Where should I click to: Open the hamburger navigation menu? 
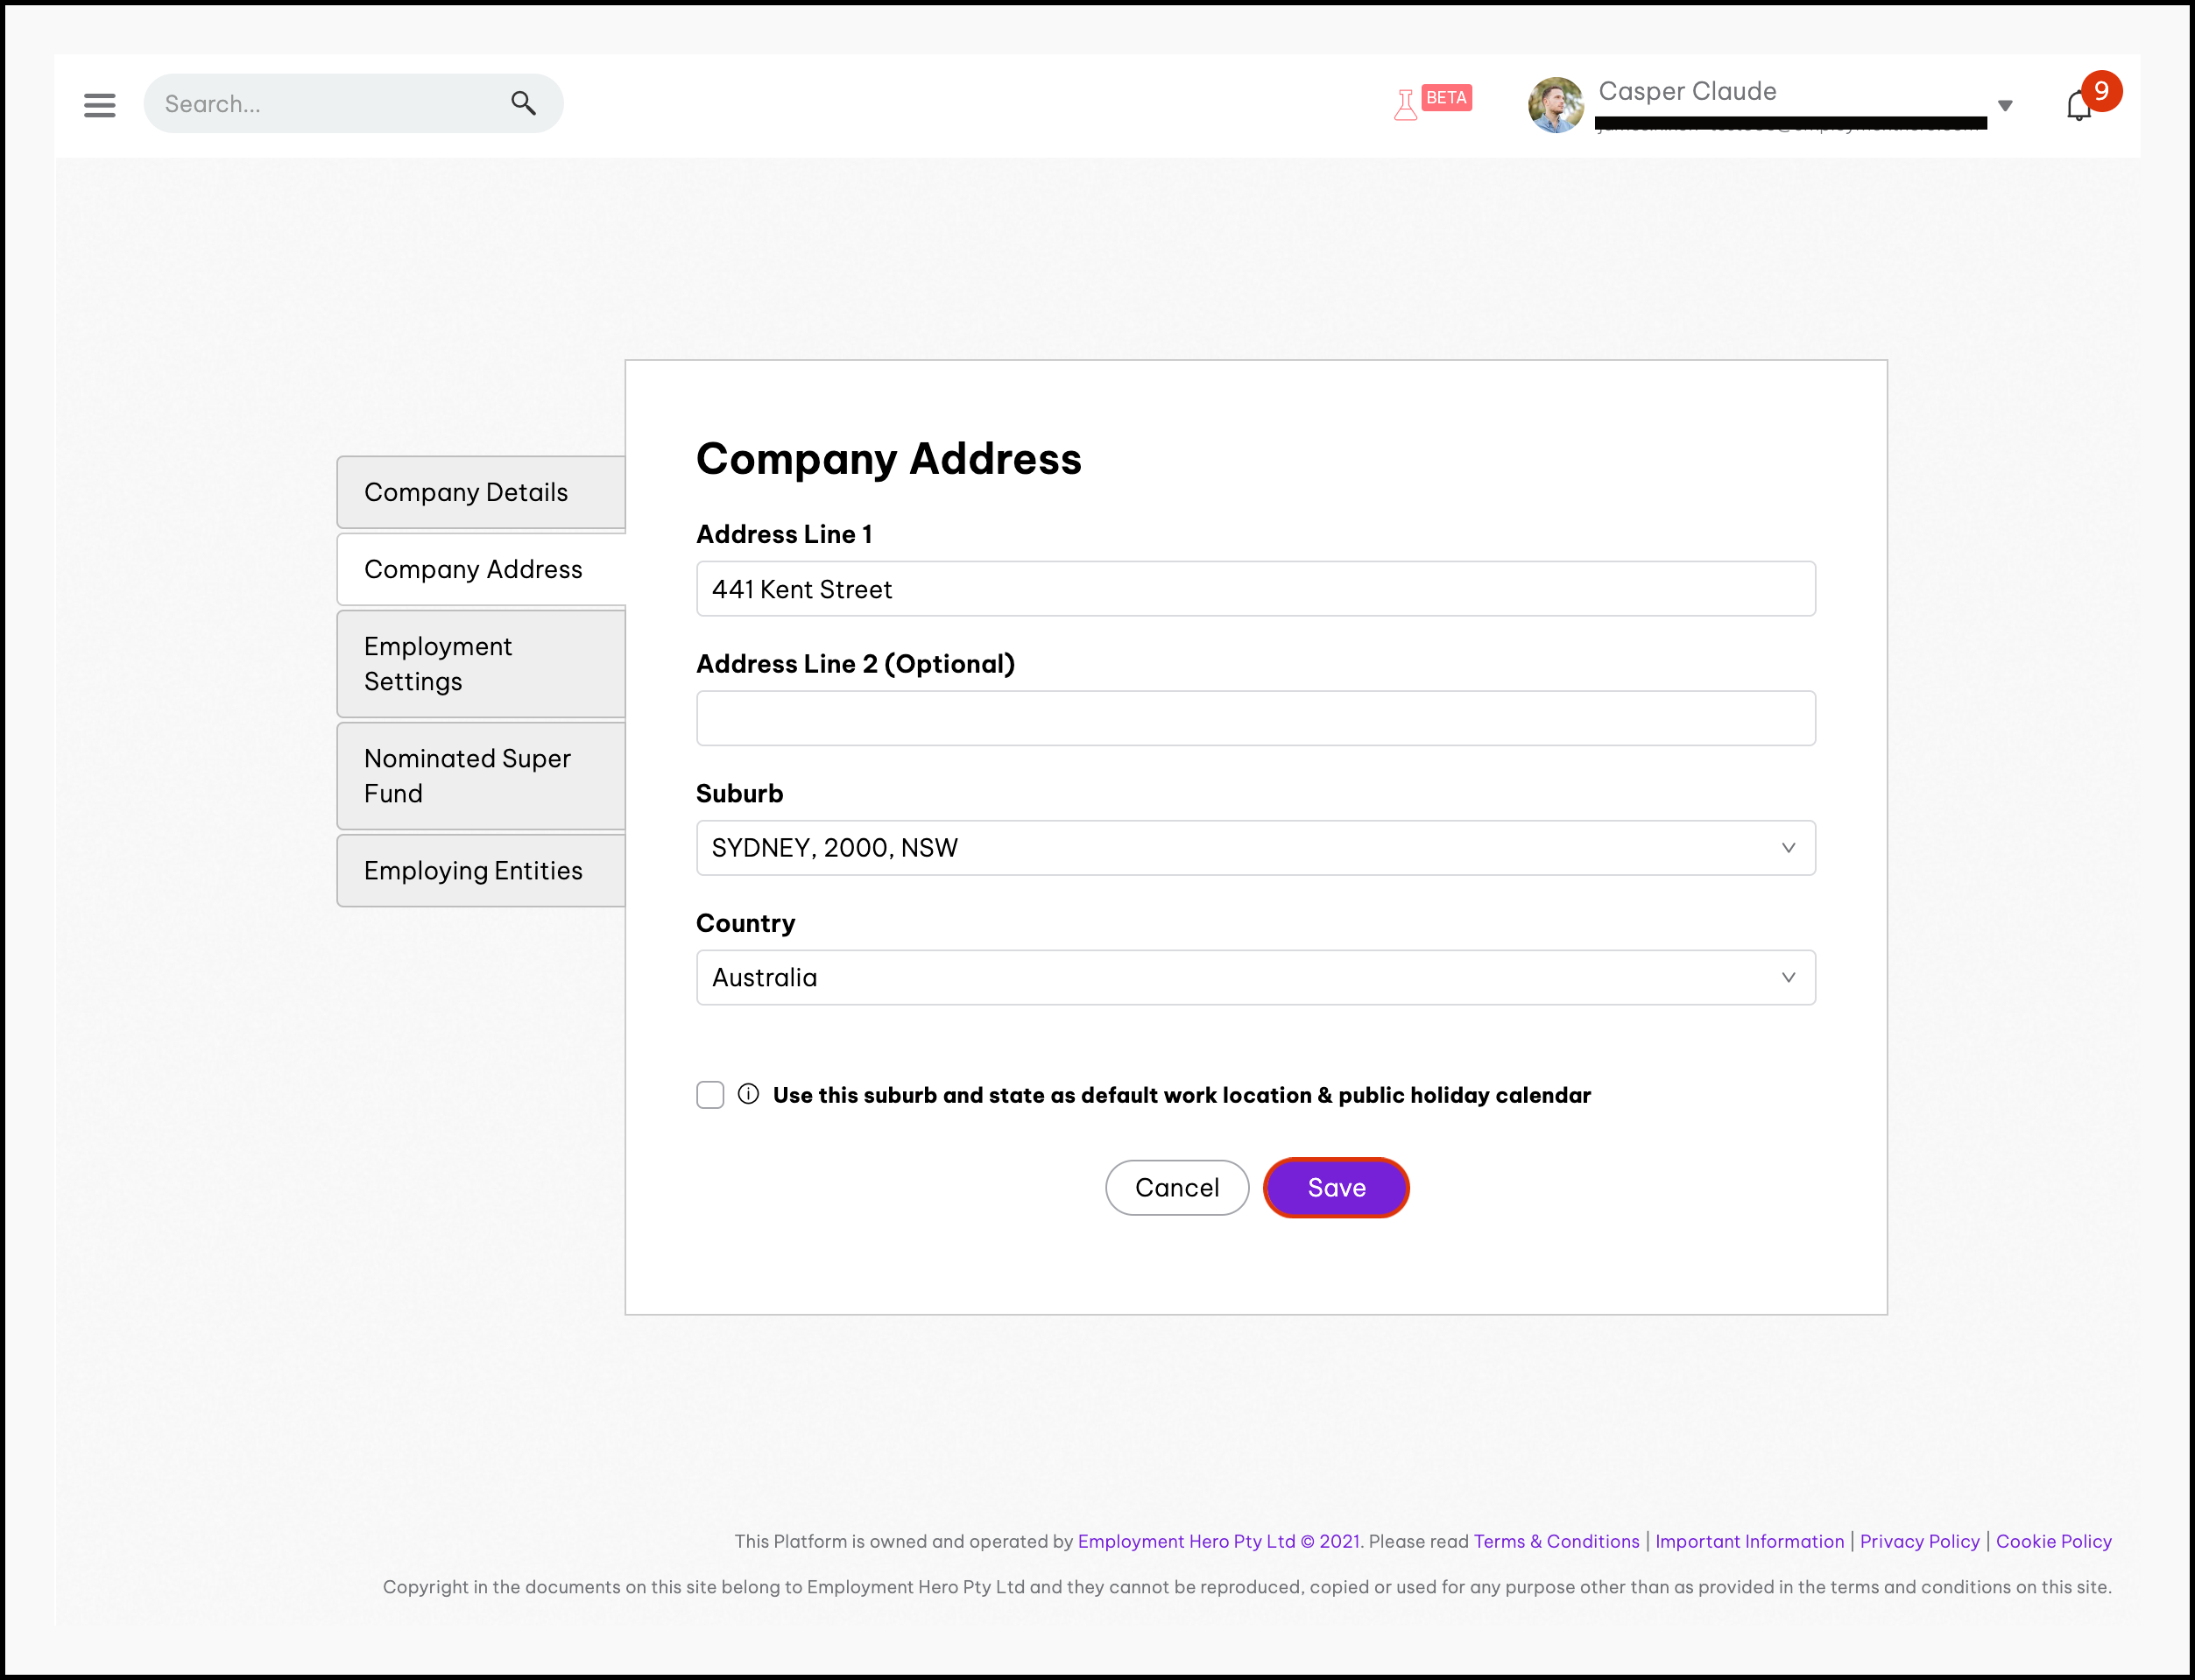click(99, 104)
